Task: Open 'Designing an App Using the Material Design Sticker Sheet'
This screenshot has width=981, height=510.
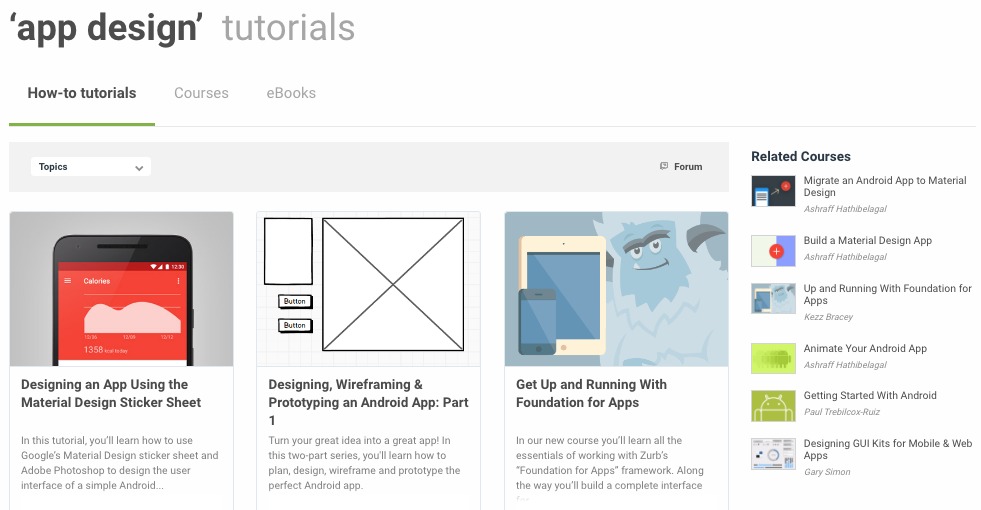Action: click(x=111, y=393)
